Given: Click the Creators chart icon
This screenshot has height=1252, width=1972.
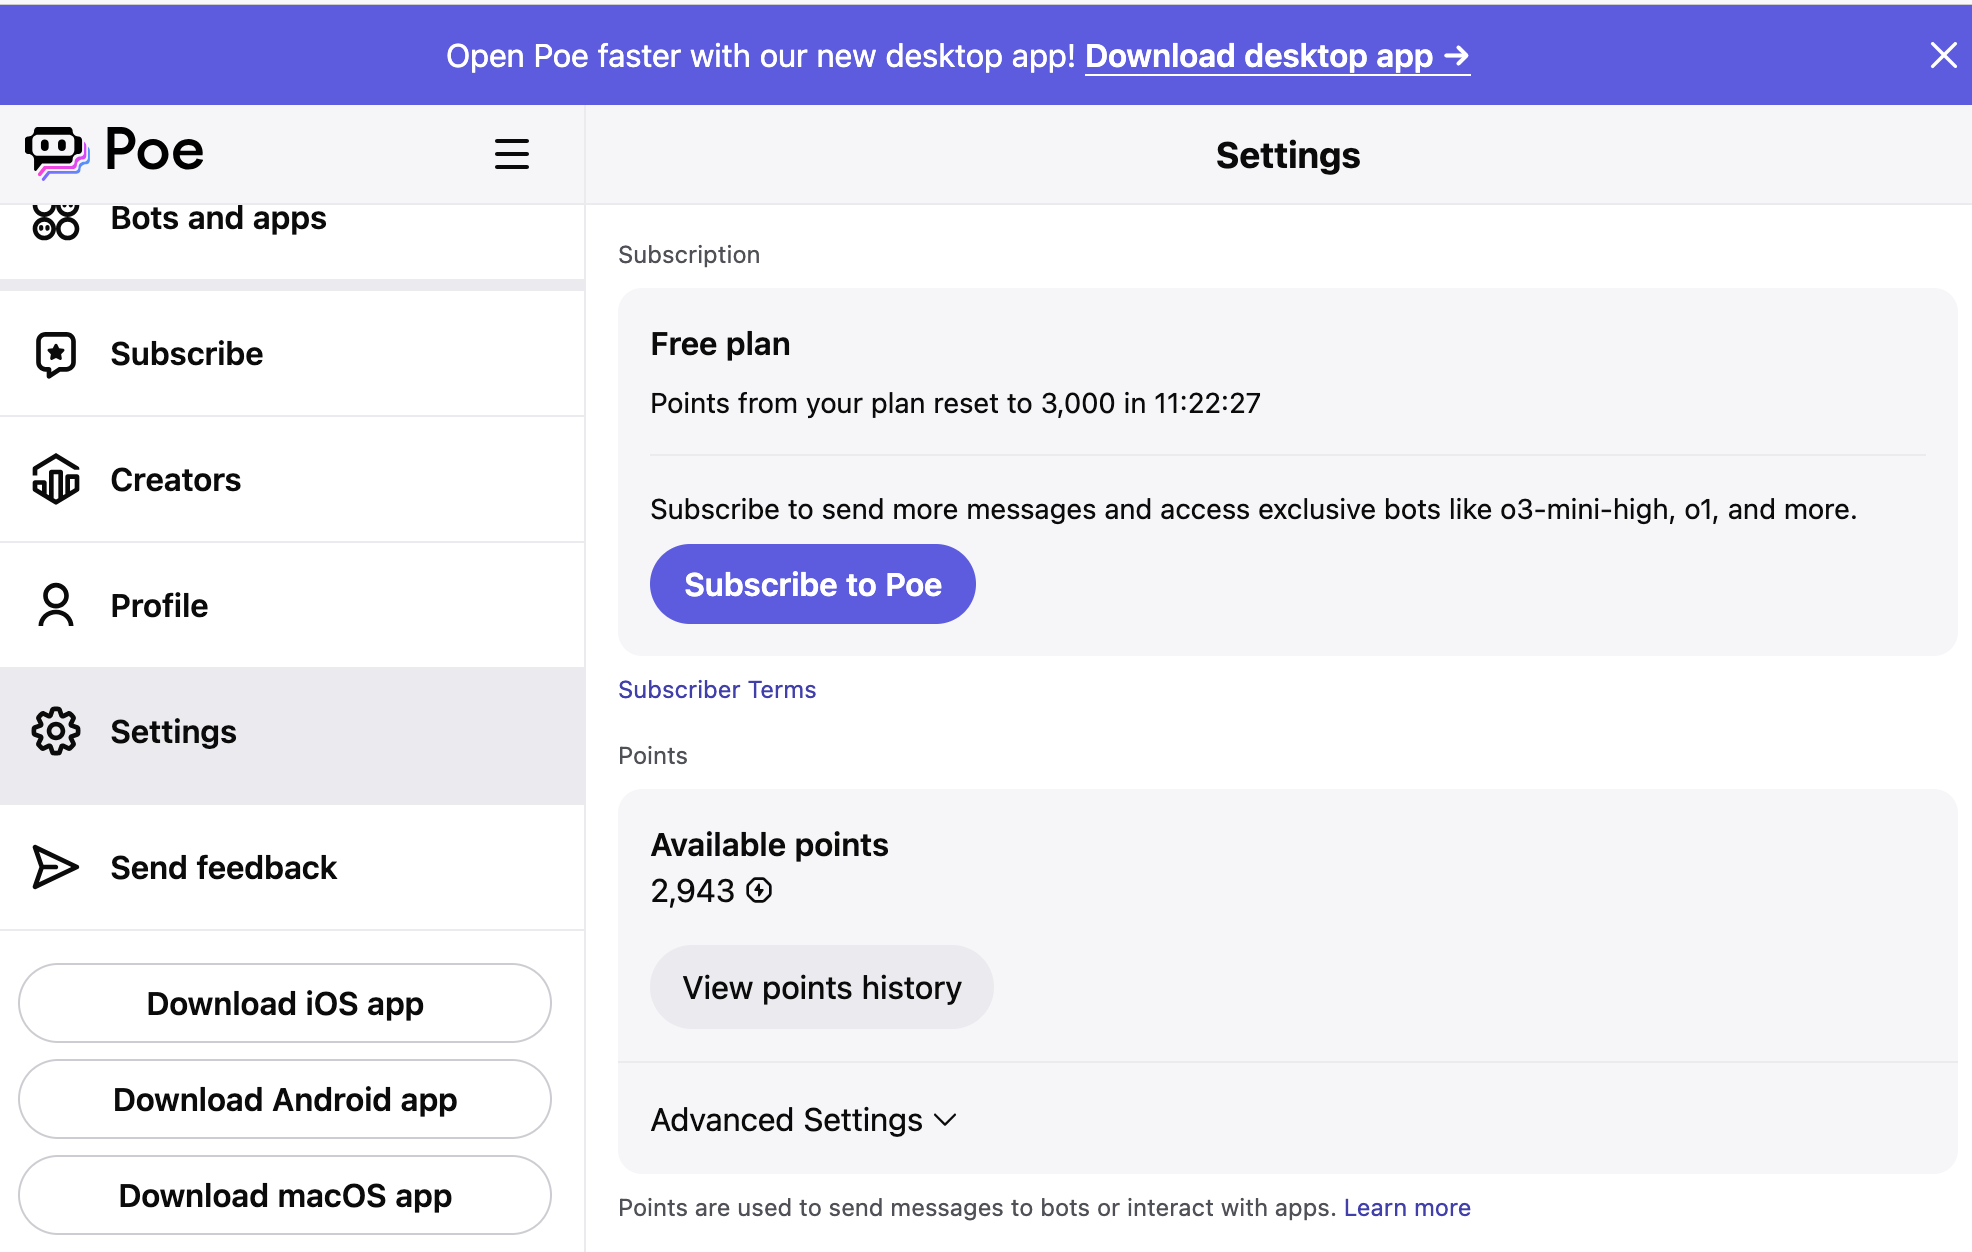Looking at the screenshot, I should 56,480.
